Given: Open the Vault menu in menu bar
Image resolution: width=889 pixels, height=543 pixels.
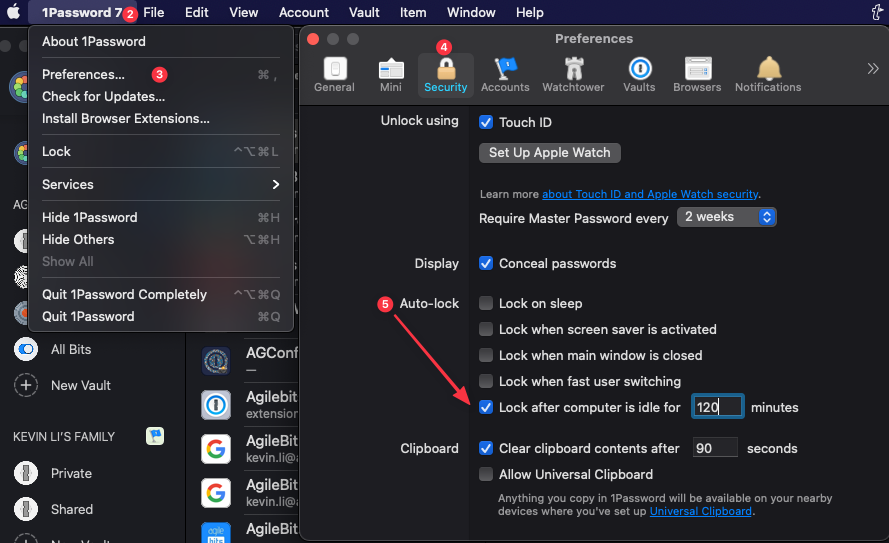Looking at the screenshot, I should (364, 12).
